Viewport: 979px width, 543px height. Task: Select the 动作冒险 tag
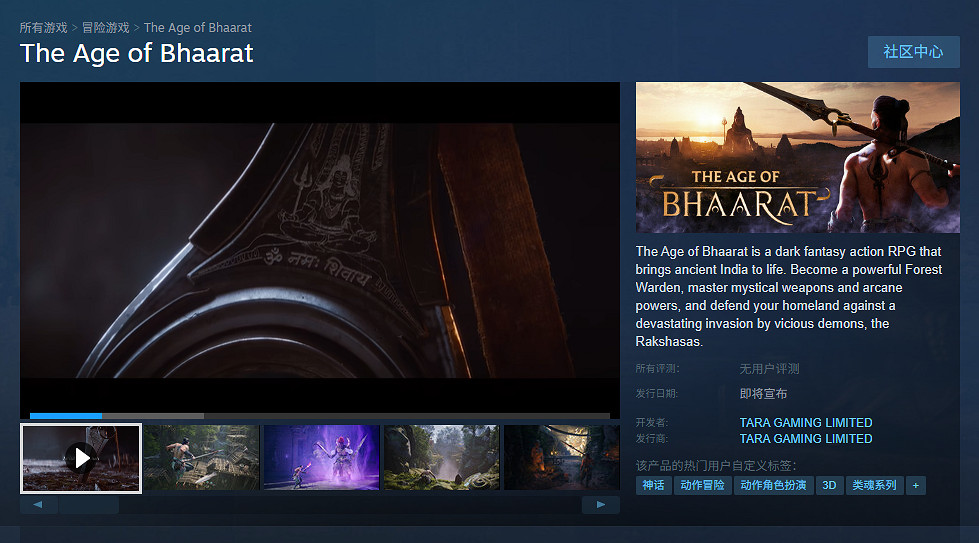[x=702, y=486]
